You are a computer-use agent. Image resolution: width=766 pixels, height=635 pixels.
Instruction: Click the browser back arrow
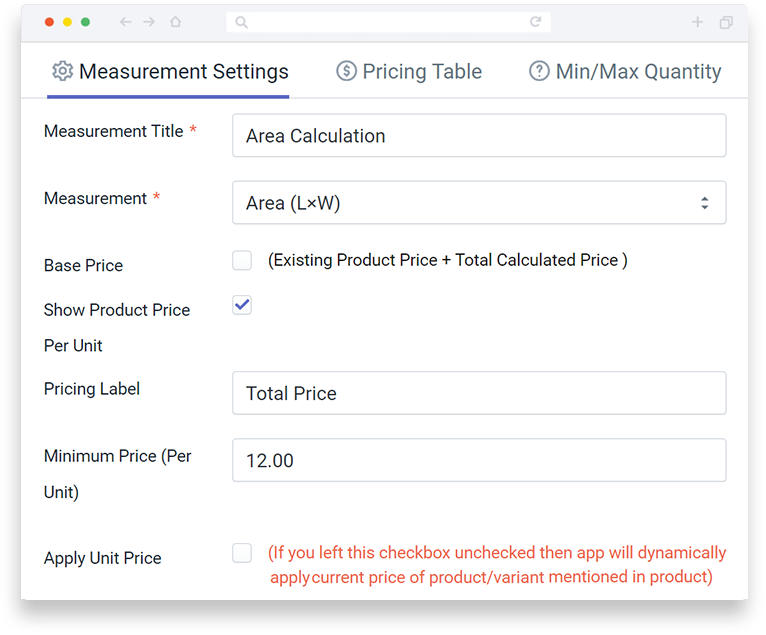(x=126, y=22)
